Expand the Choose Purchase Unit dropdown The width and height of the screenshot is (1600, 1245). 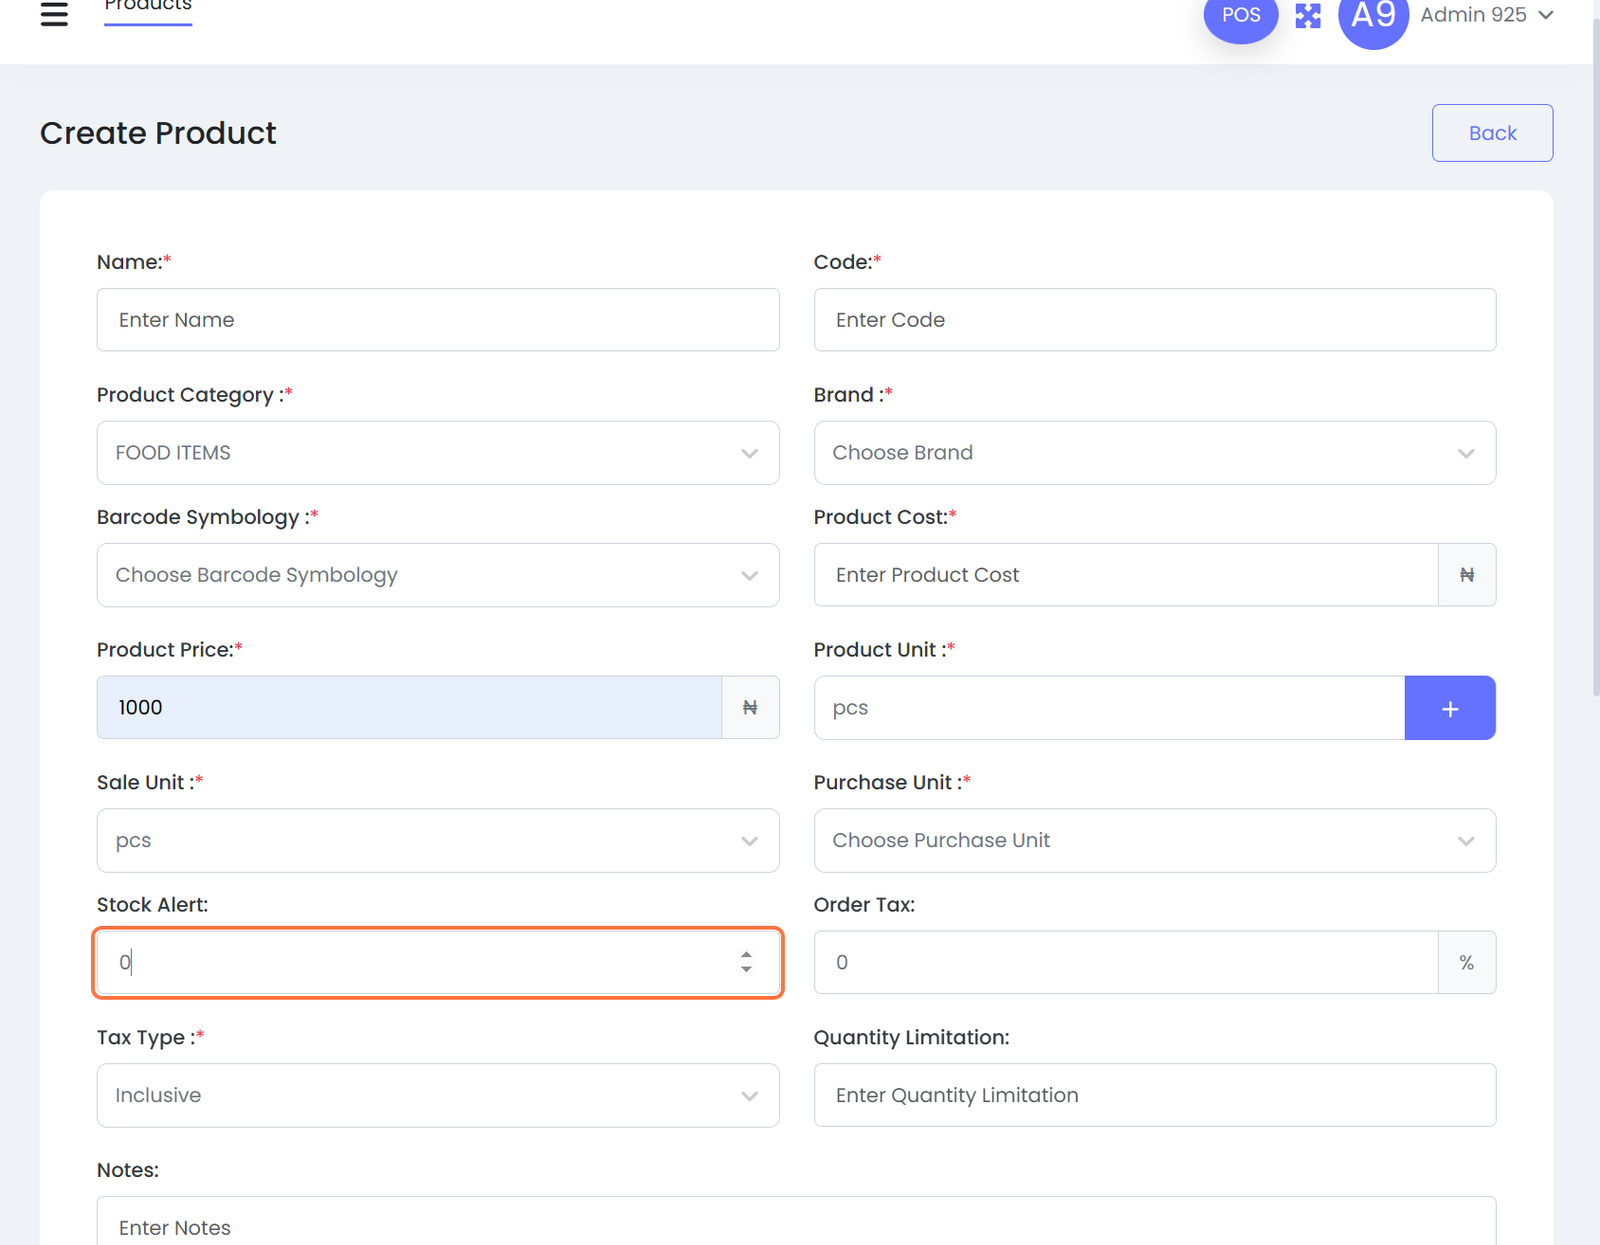pos(1154,840)
